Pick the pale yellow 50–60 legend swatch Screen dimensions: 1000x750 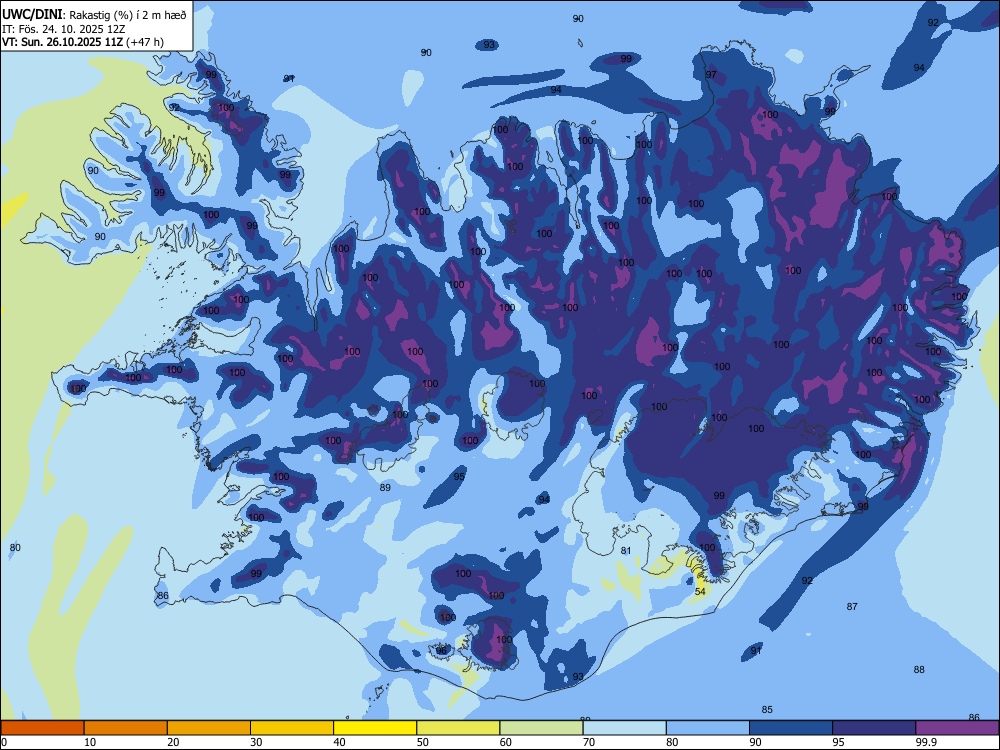pos(459,728)
